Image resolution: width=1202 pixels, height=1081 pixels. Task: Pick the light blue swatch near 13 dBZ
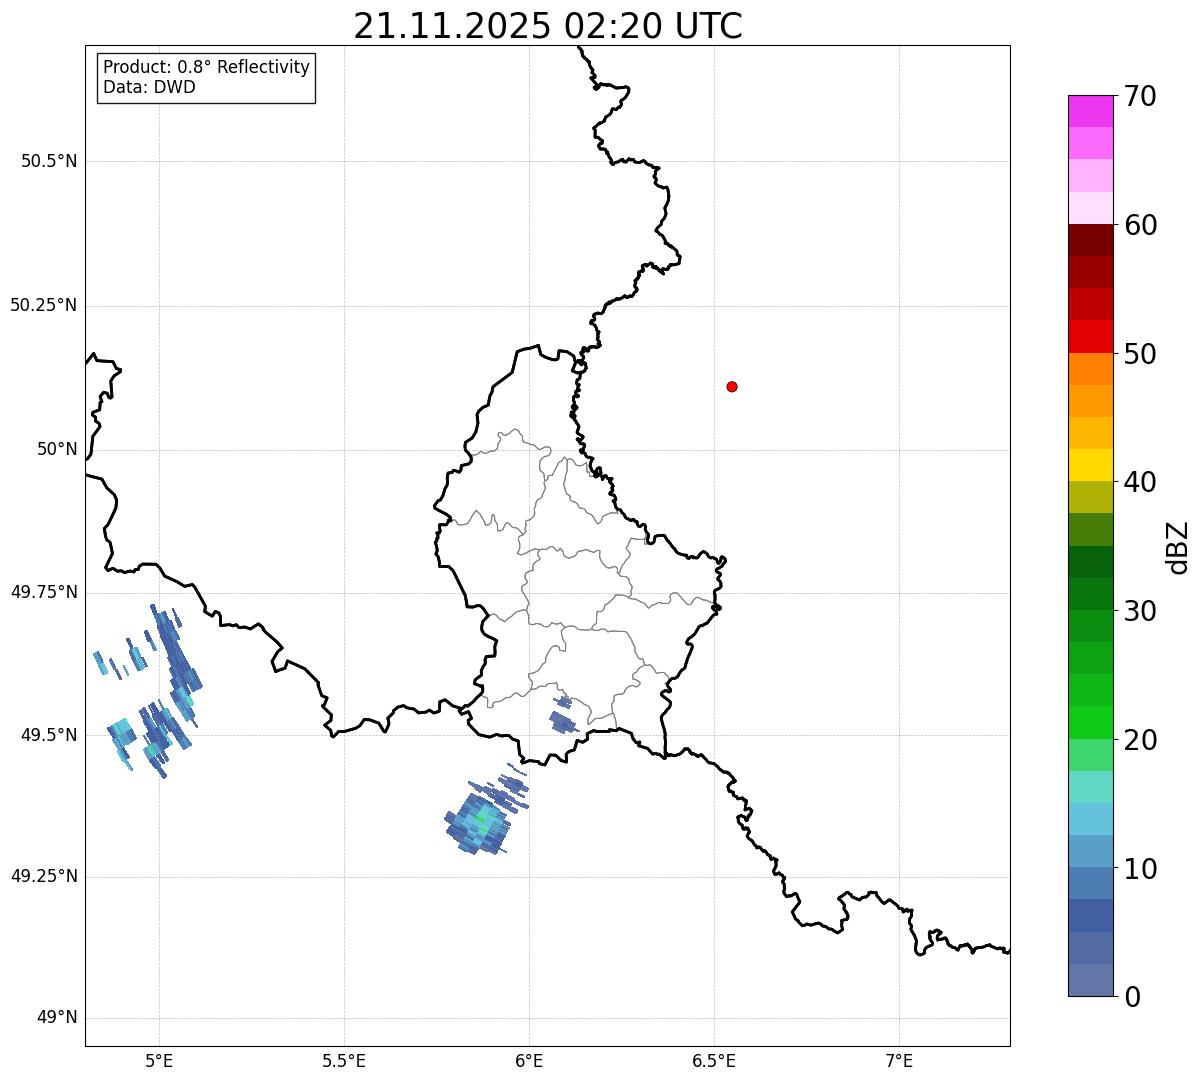point(1090,819)
